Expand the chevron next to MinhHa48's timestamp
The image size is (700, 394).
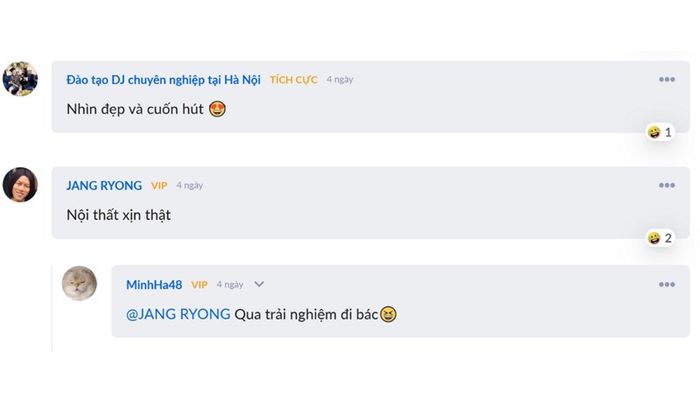point(259,284)
